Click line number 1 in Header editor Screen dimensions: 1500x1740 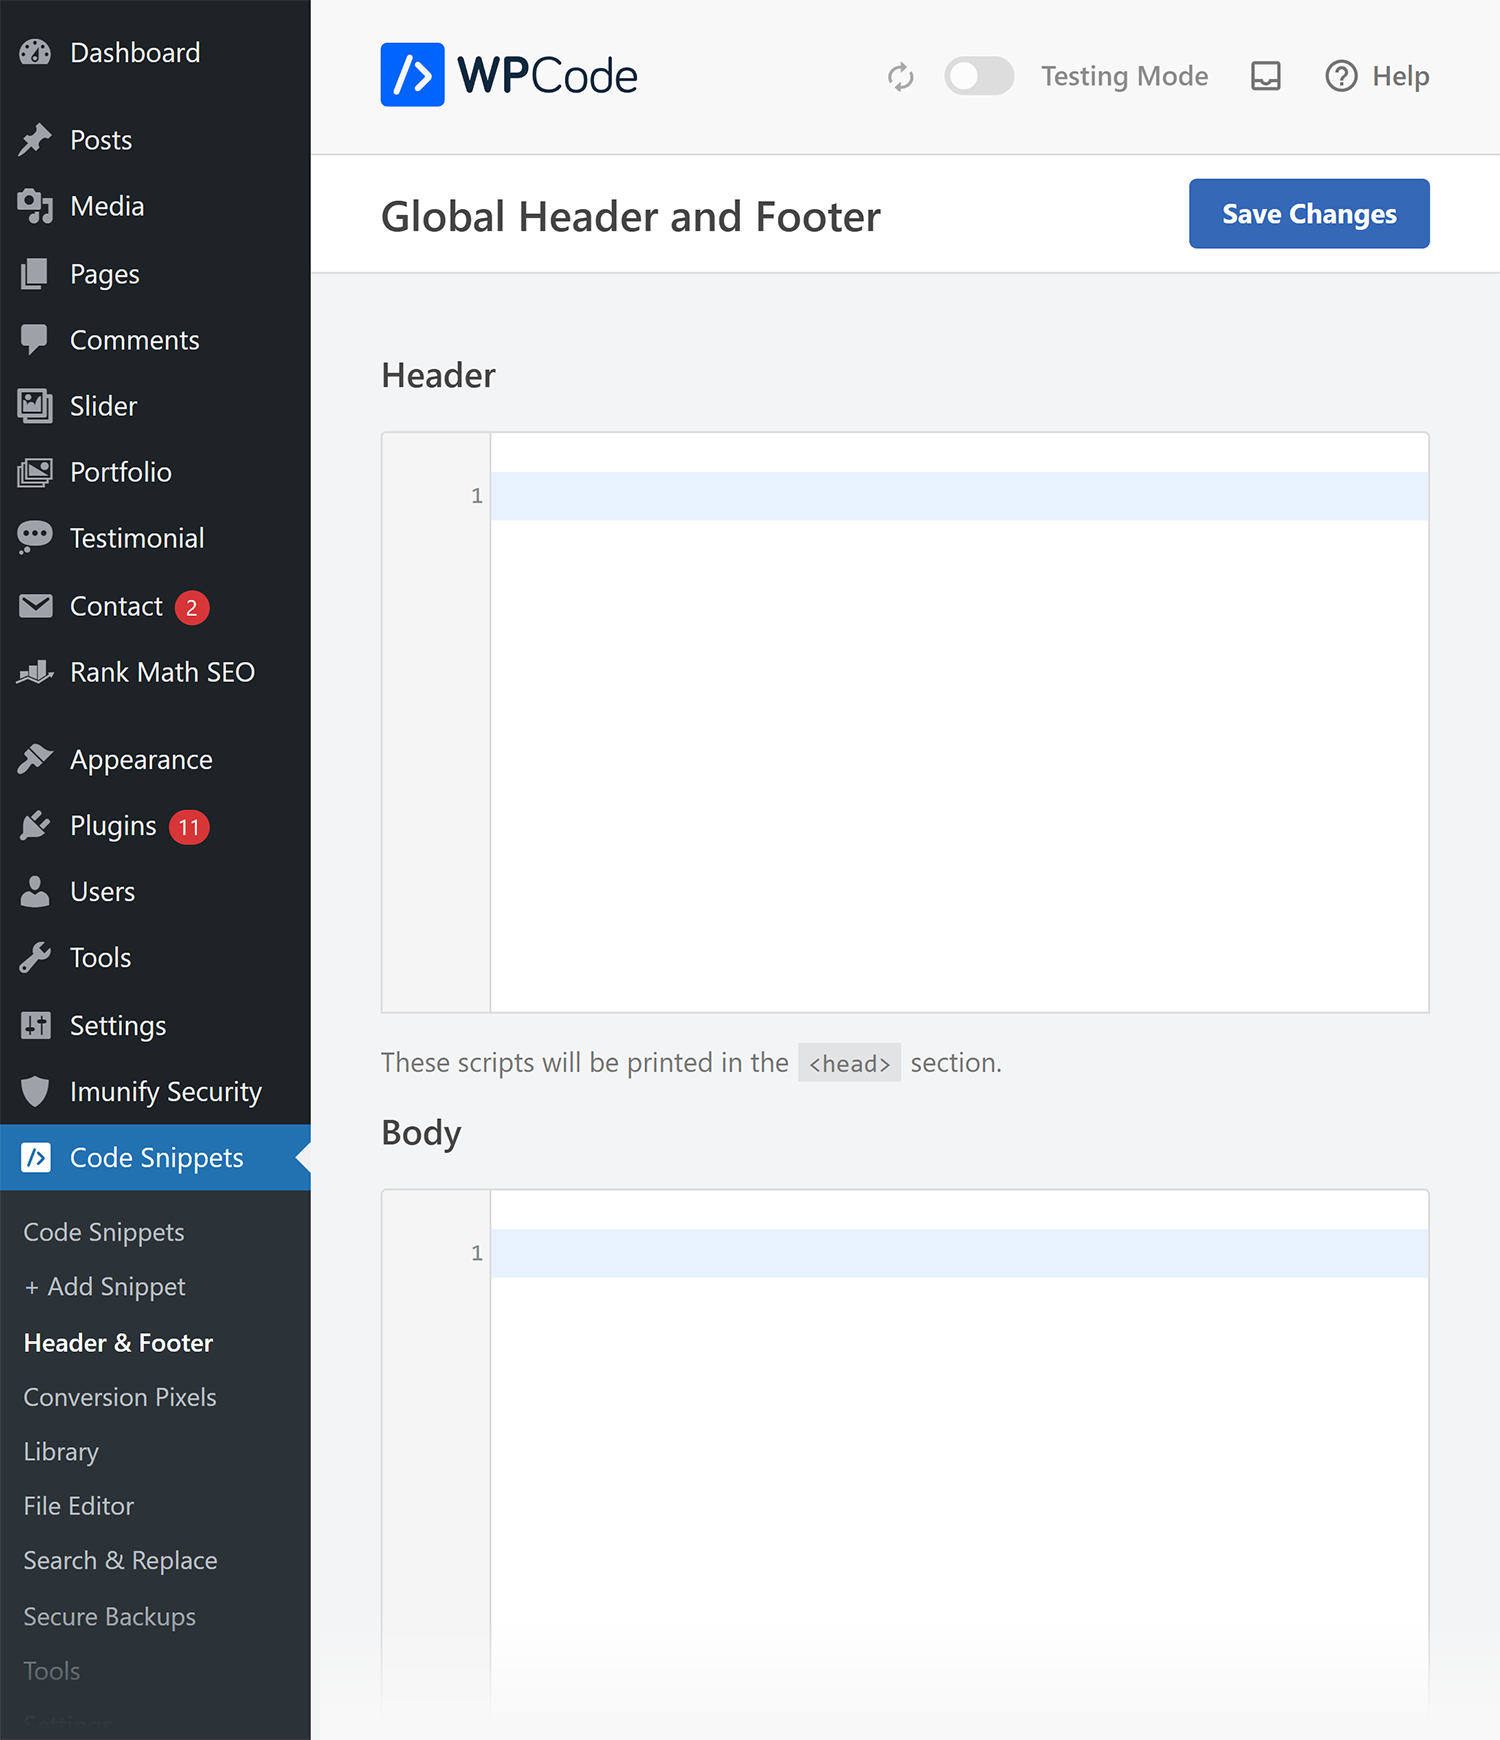click(x=477, y=496)
